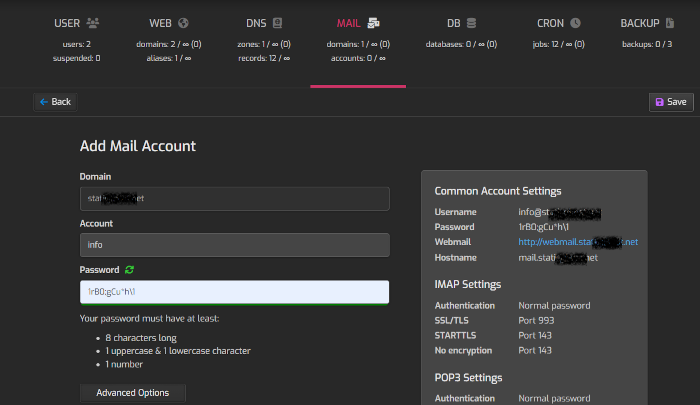This screenshot has height=405, width=700.
Task: Click the database icon beside DB
Action: click(471, 22)
